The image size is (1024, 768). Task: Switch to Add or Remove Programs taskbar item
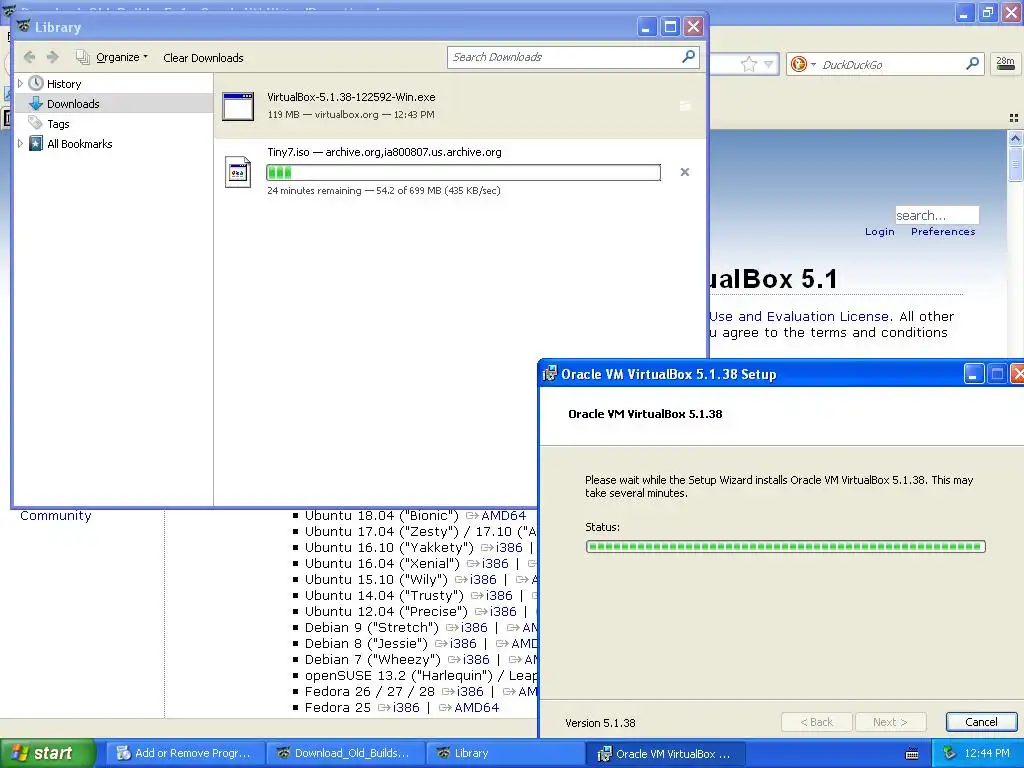[x=185, y=753]
